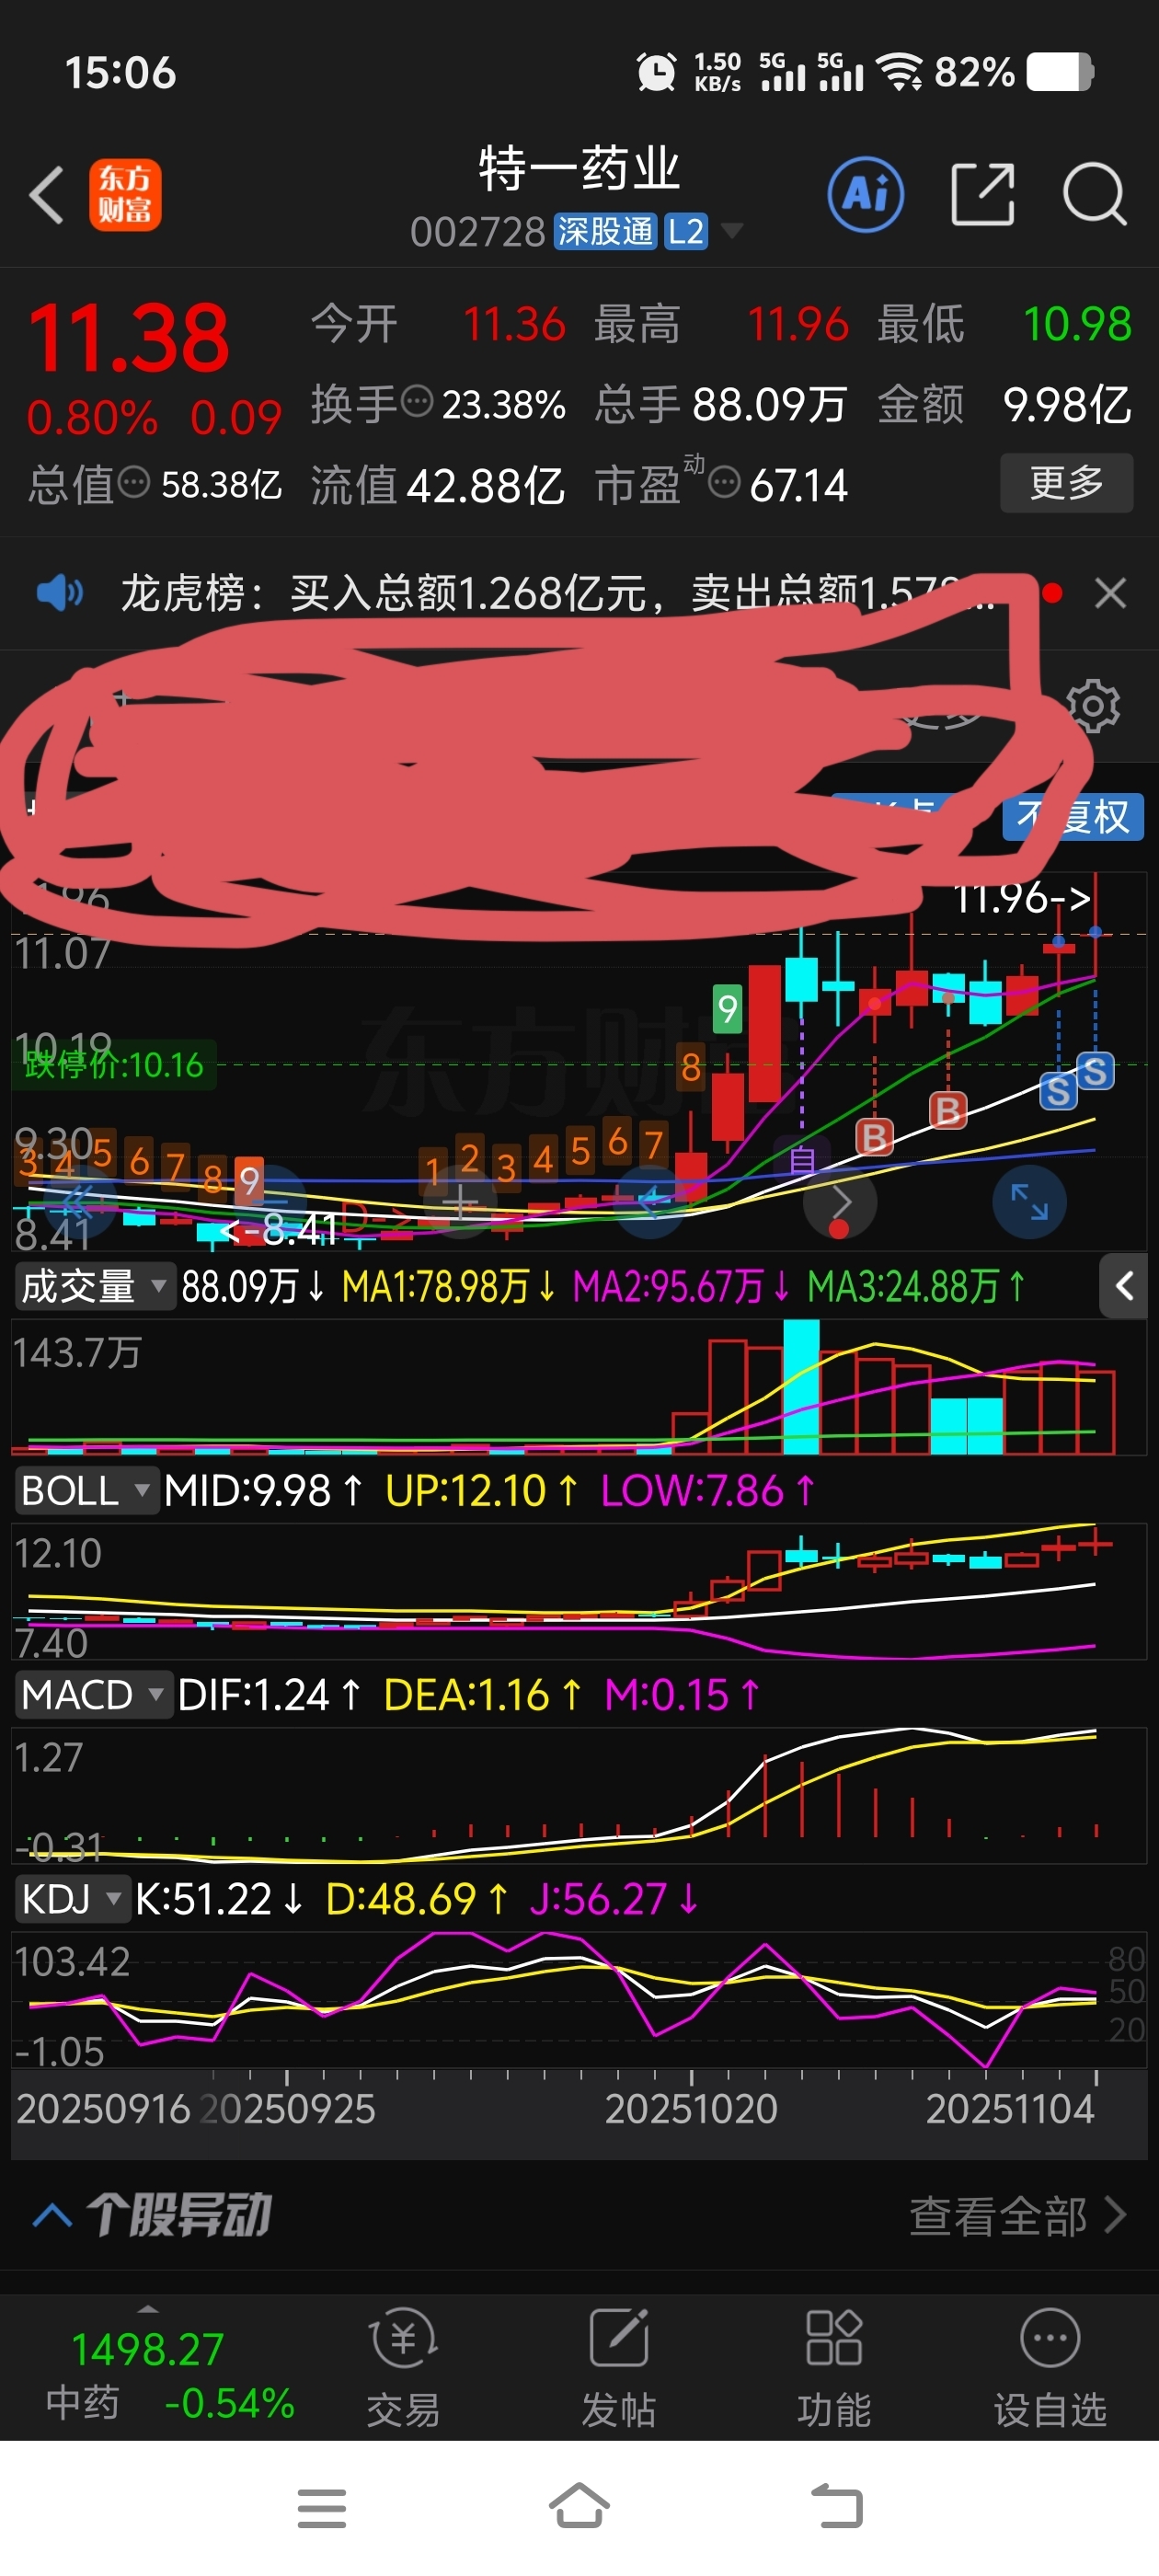Open search with the magnifier icon
Screen dimensions: 1159x2576
[x=1095, y=194]
